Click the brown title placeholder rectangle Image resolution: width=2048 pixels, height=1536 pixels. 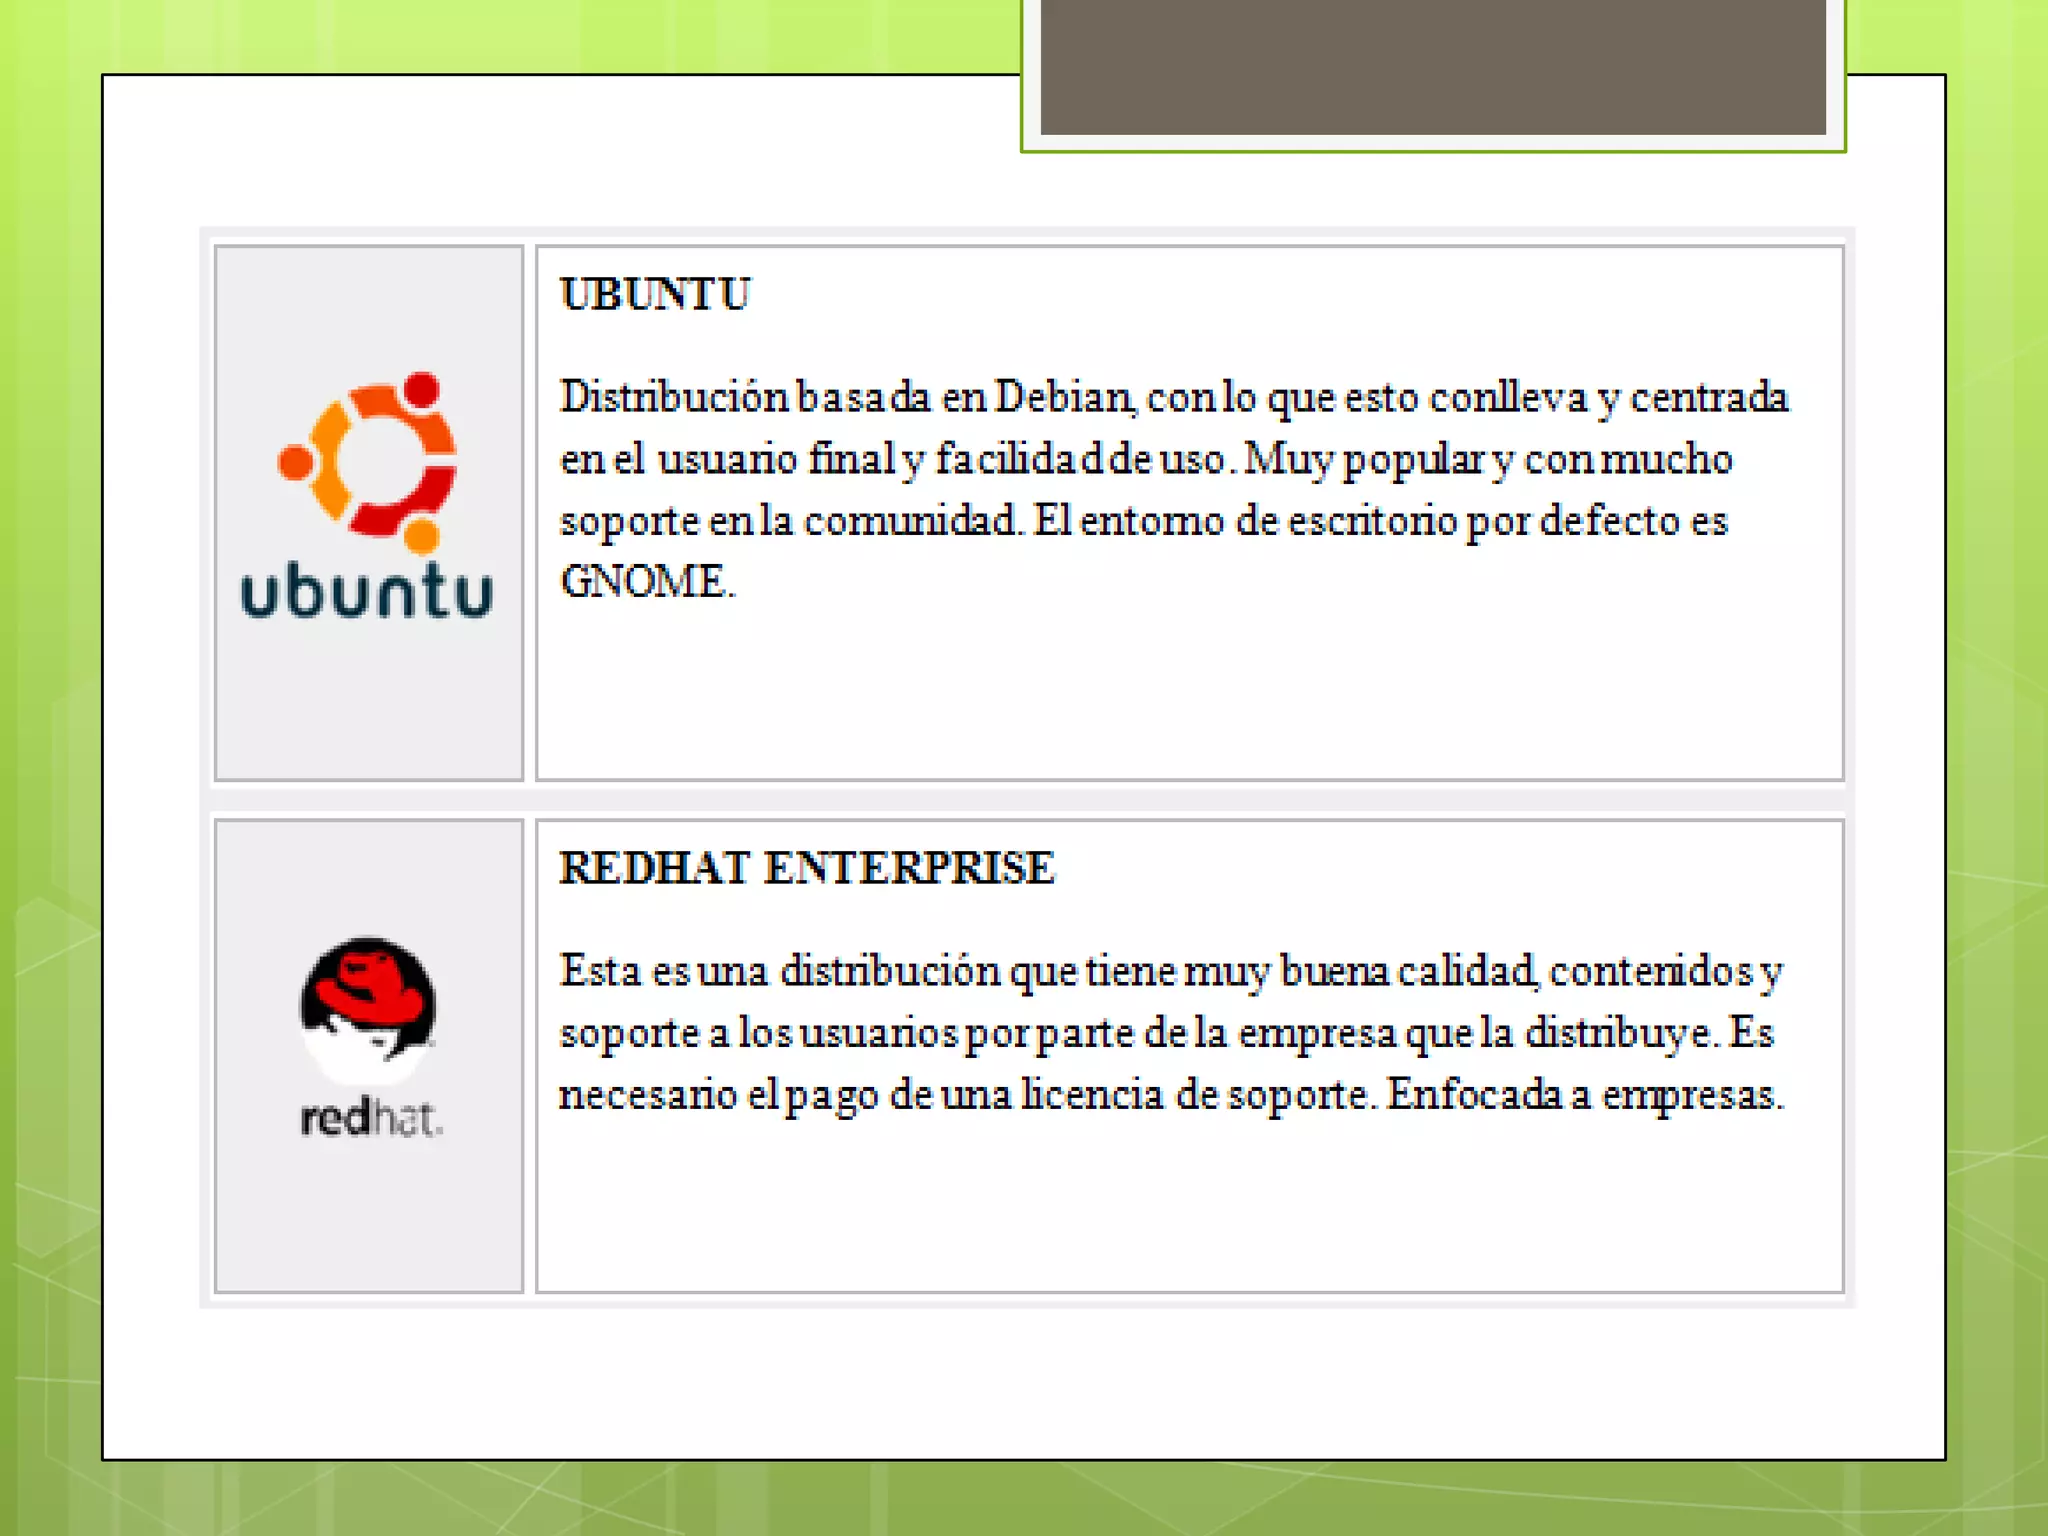point(1433,66)
